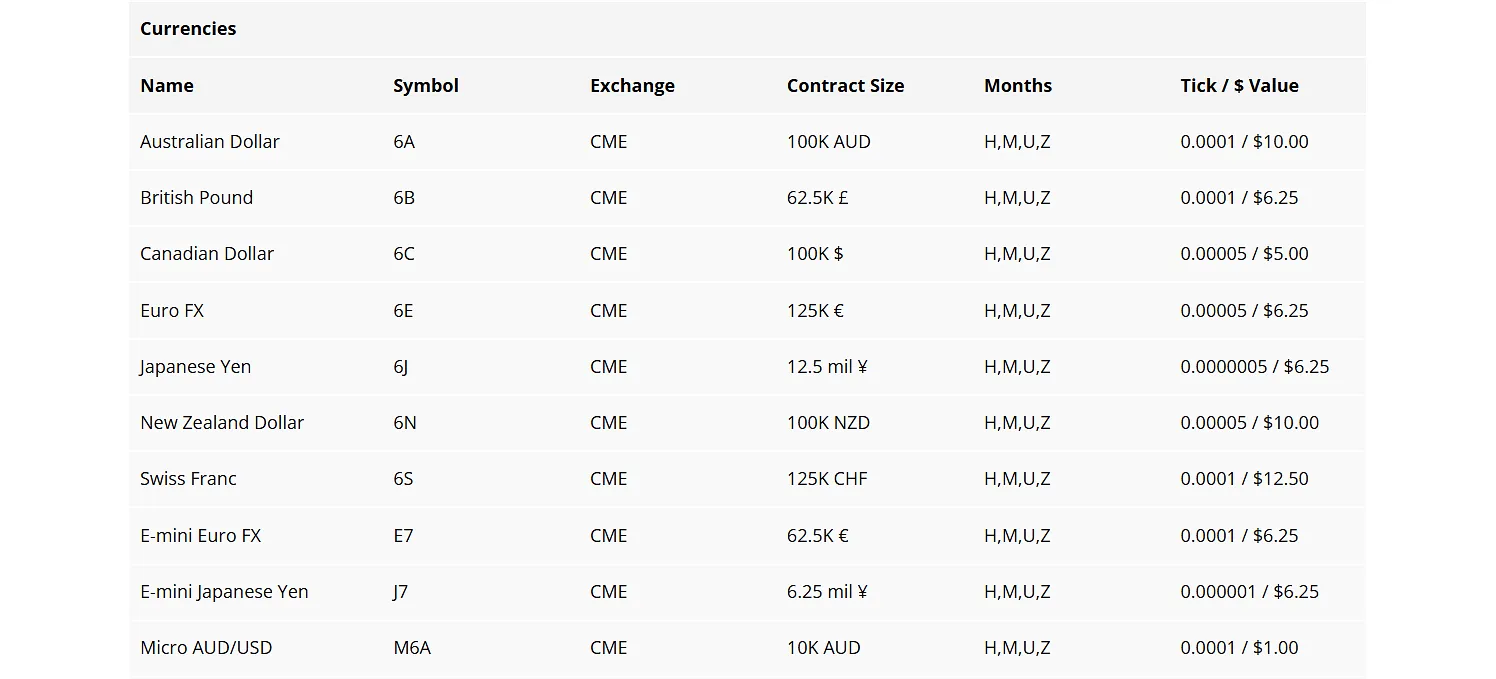Select the Micro AUD/USD row name
Screen dimensions: 1496x679
tap(206, 648)
